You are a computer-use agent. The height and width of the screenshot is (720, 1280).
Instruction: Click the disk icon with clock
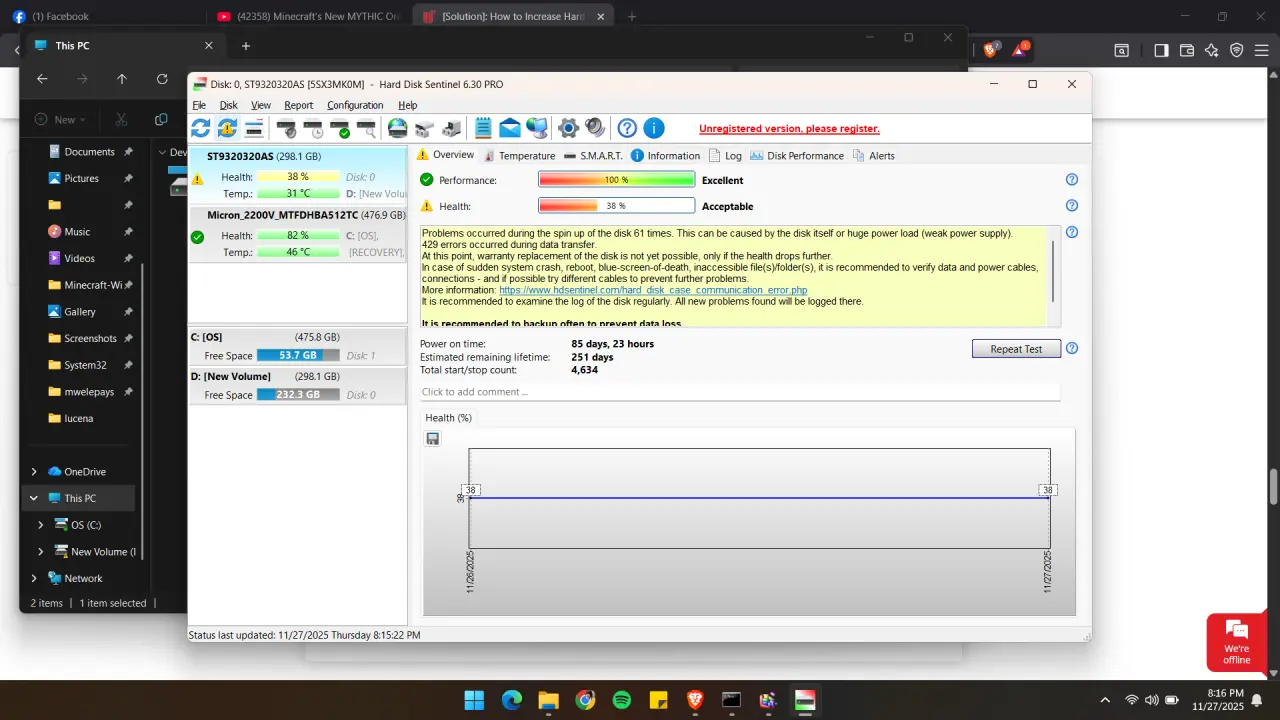pyautogui.click(x=313, y=128)
